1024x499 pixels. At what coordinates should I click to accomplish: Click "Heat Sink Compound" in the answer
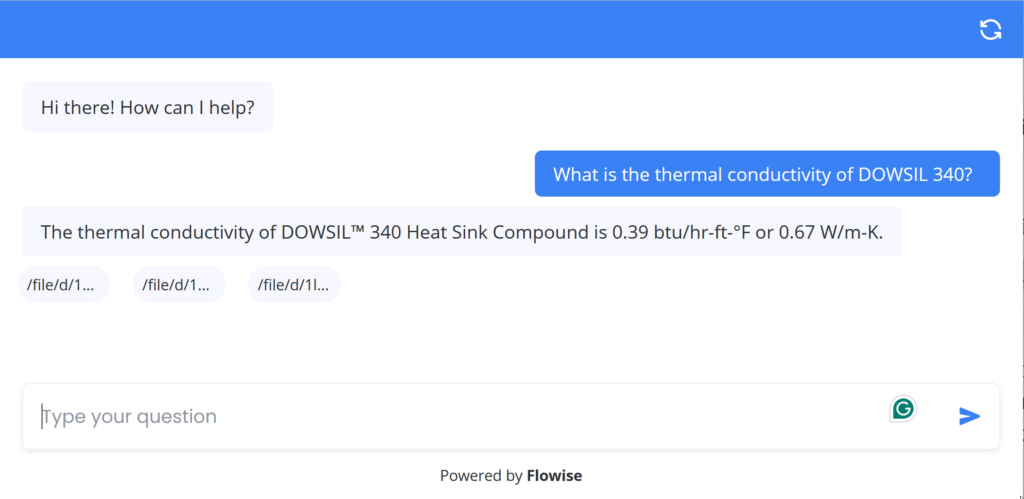490,232
